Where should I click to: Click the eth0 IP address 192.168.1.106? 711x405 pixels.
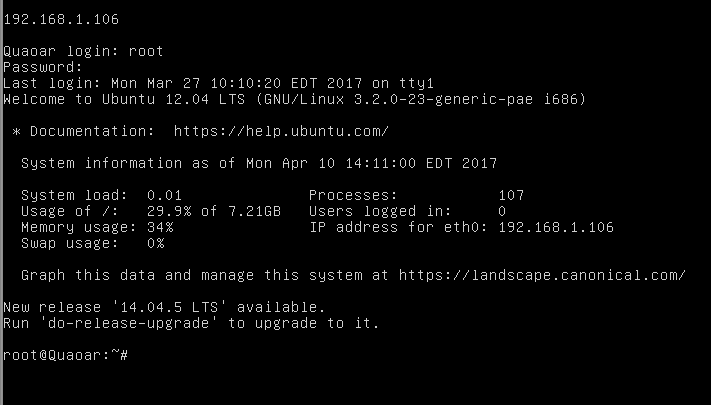tap(556, 227)
